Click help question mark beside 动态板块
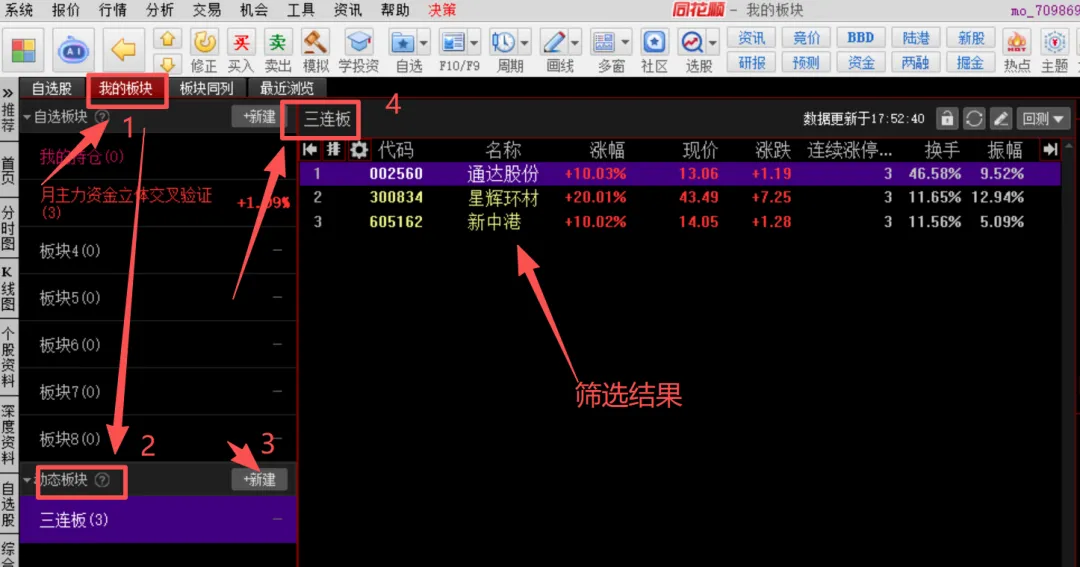 [x=102, y=480]
